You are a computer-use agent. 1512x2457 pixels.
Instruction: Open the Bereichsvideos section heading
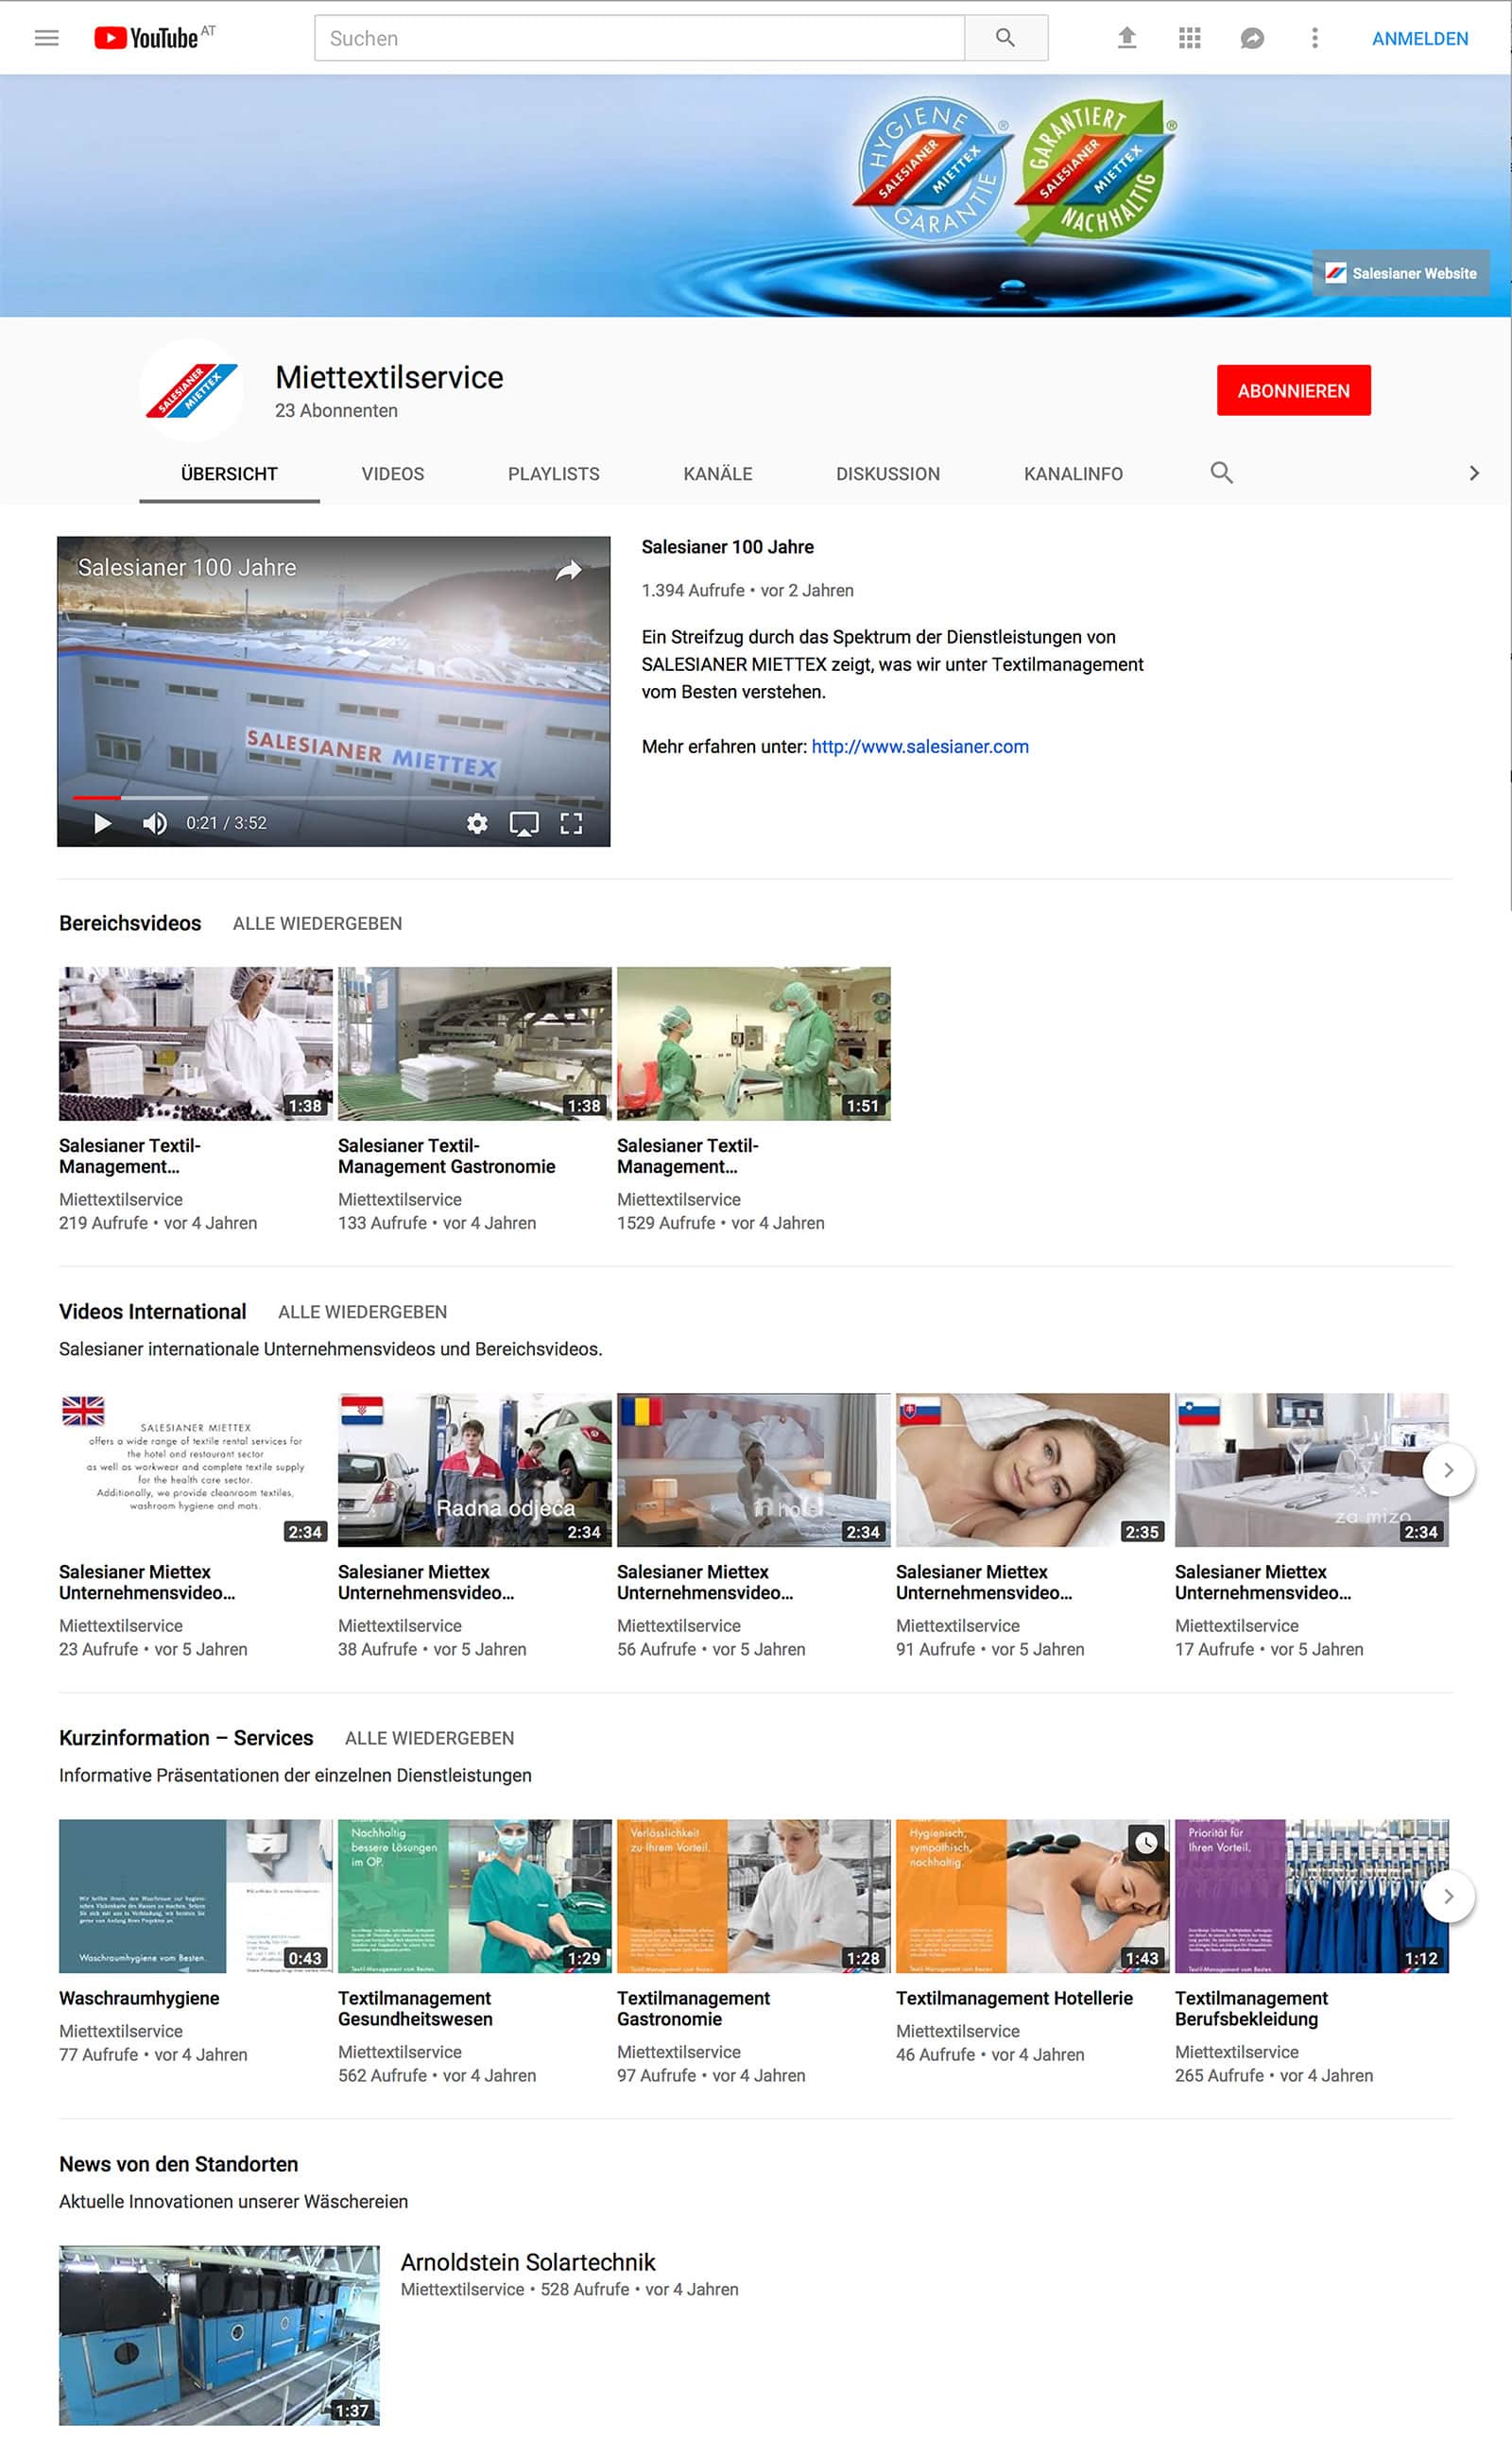tap(130, 923)
